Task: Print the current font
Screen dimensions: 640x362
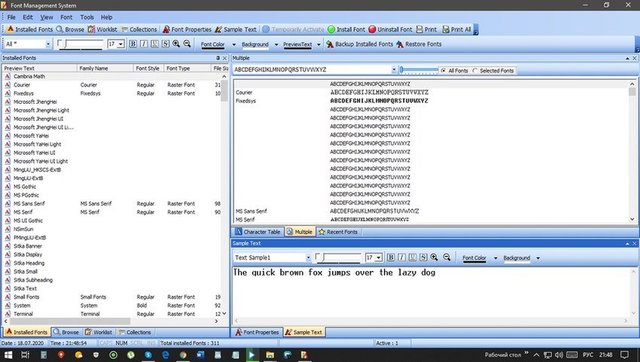Action: tap(426, 29)
